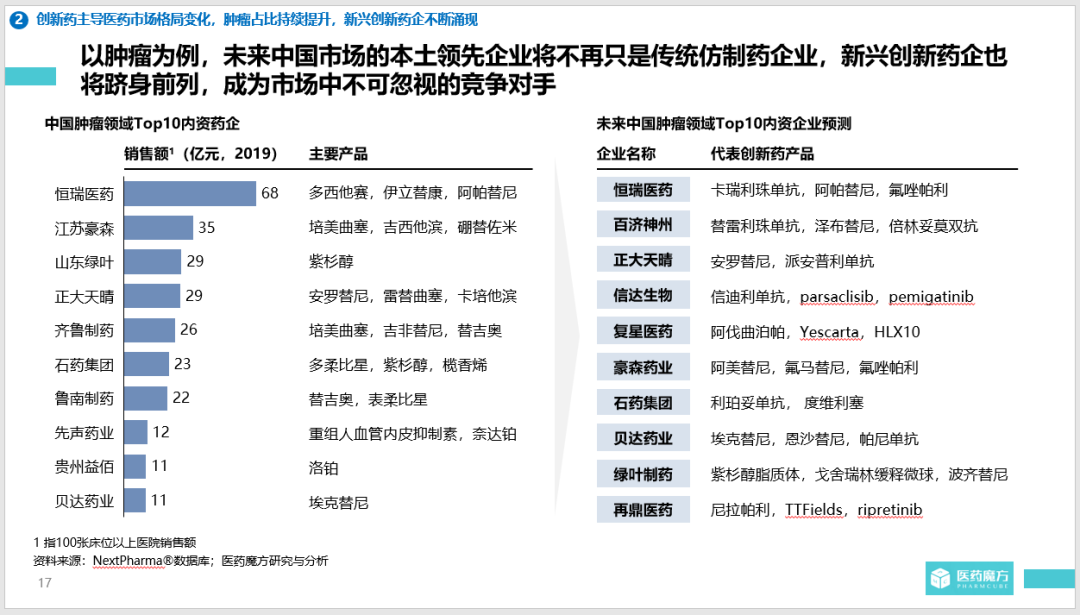1080x615 pixels.
Task: Select the chart label "山东绿叶"
Action: coord(84,262)
